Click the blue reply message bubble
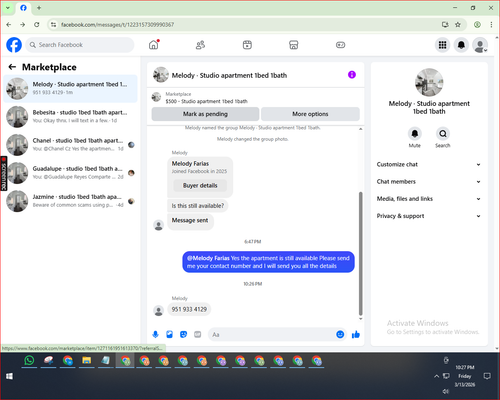The width and height of the screenshot is (500, 400). (268, 262)
